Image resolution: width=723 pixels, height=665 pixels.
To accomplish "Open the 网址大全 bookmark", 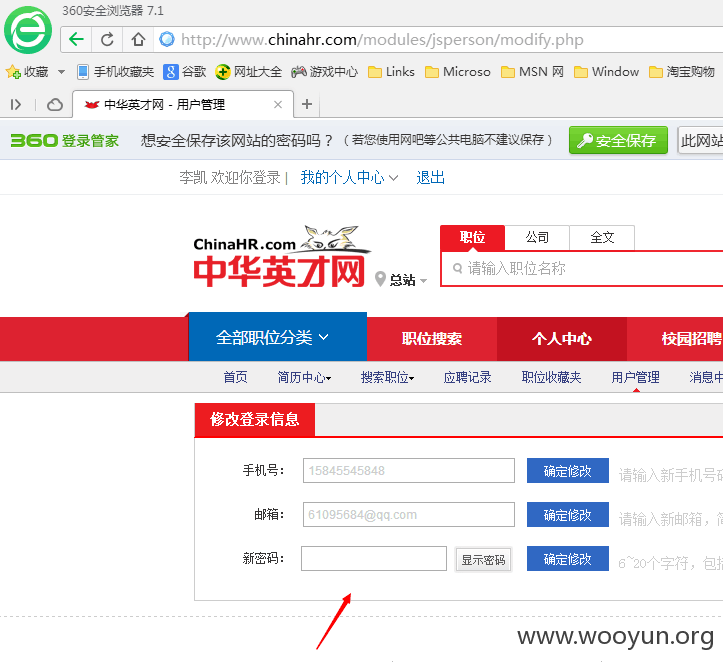I will tap(248, 72).
